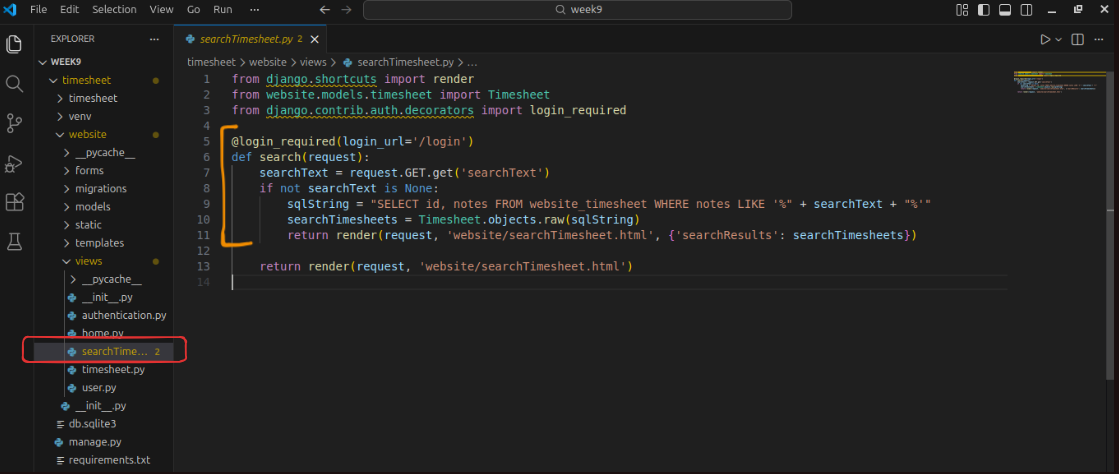The height and width of the screenshot is (474, 1119).
Task: Open the Search view in activity bar
Action: click(x=14, y=84)
